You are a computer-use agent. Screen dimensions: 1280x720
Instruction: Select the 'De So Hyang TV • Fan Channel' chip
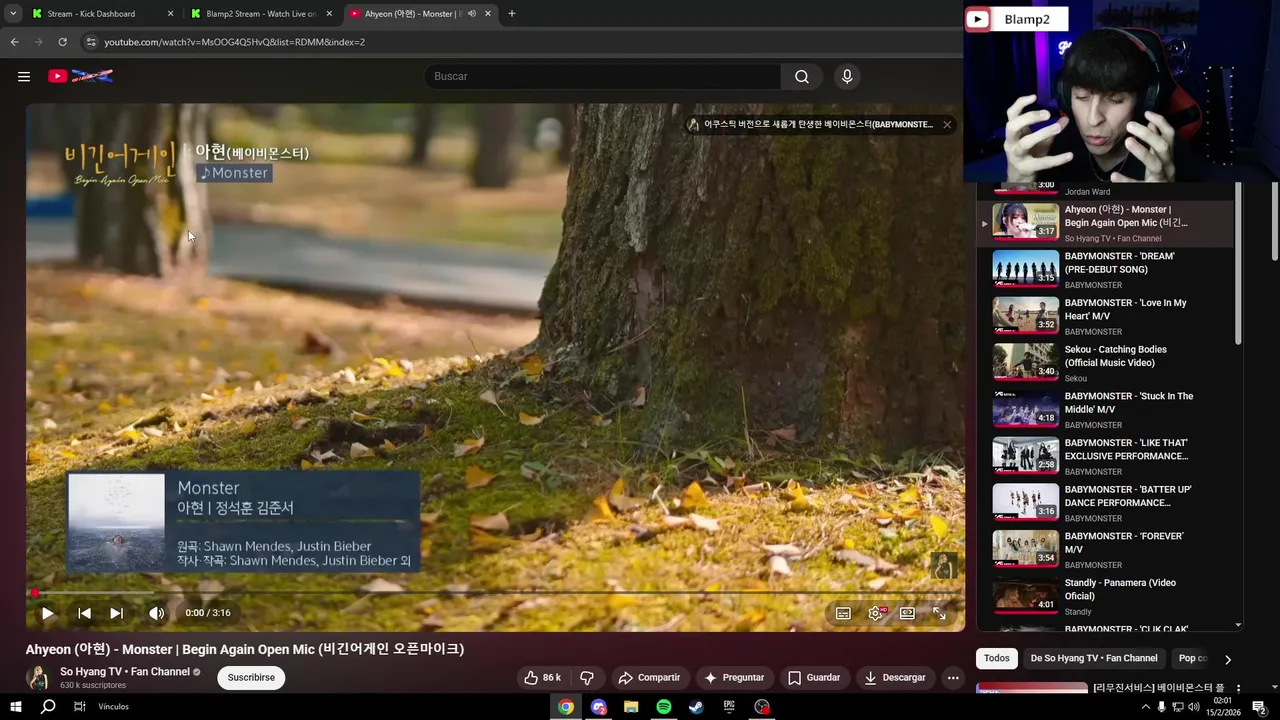click(x=1094, y=658)
